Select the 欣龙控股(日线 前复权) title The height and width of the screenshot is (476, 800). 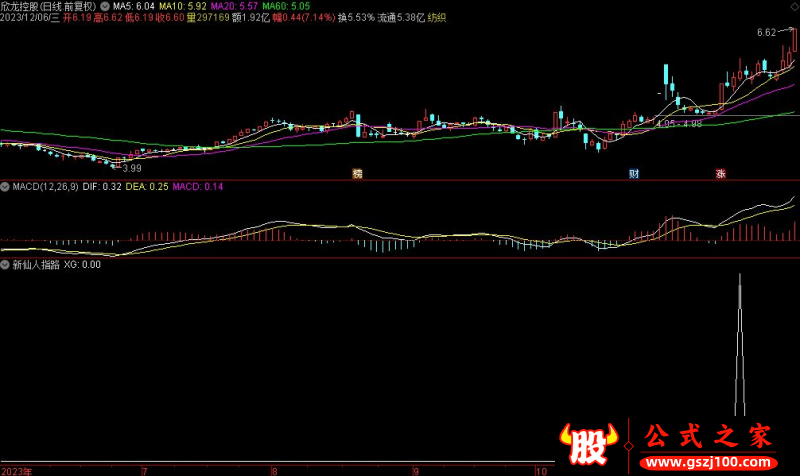(48, 6)
